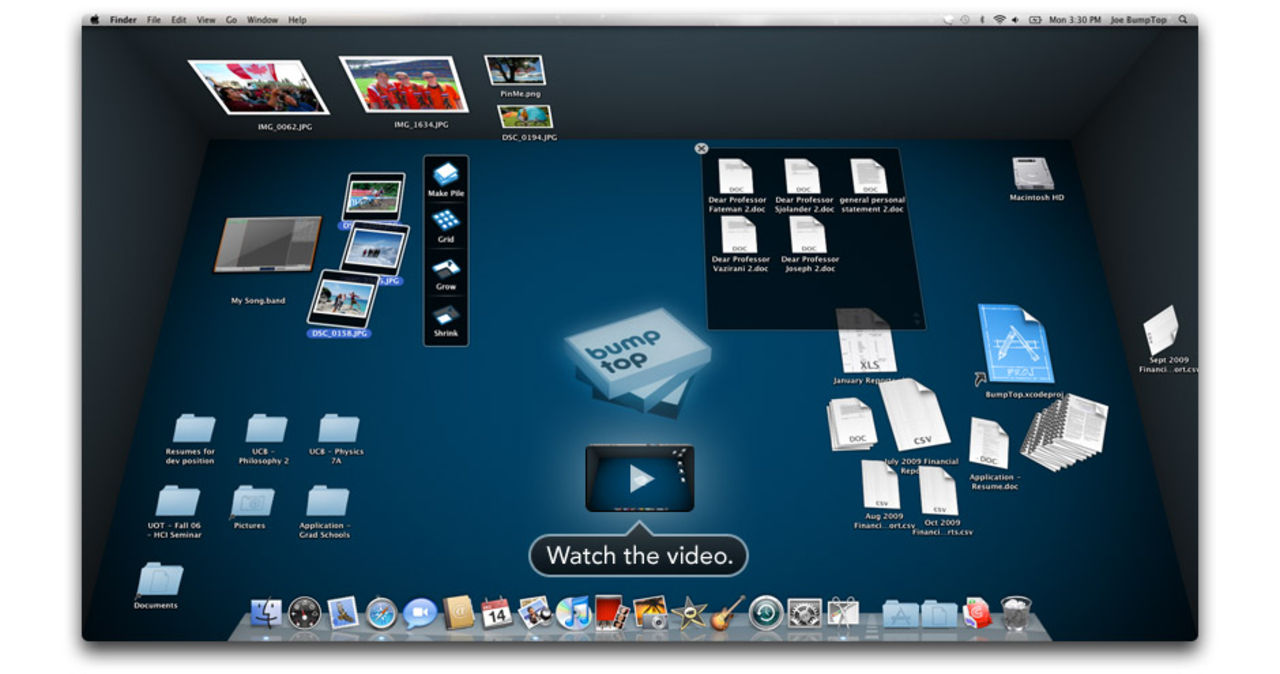Viewport: 1280px width, 674px height.
Task: Open the View menu
Action: tap(205, 19)
